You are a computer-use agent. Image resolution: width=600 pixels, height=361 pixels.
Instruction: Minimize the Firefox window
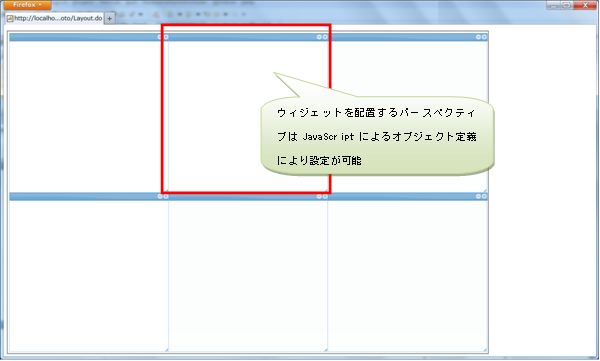(553, 5)
